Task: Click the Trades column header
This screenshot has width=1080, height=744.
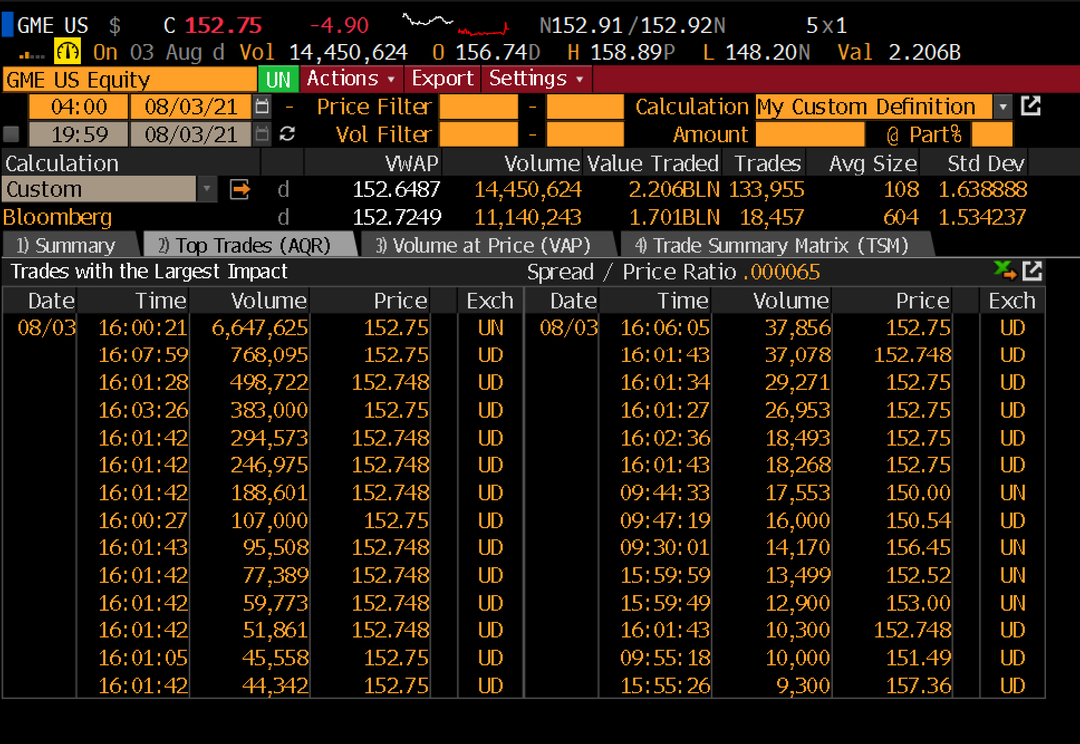Action: click(767, 163)
